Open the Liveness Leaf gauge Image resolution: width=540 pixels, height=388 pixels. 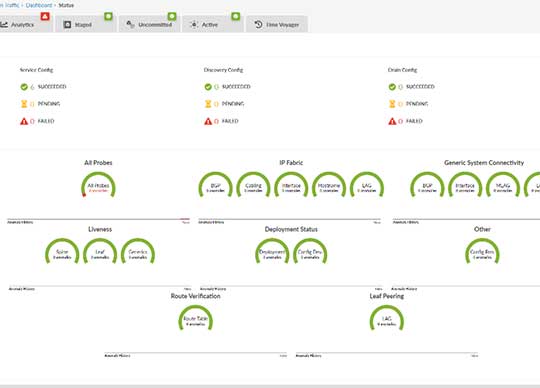click(x=100, y=252)
